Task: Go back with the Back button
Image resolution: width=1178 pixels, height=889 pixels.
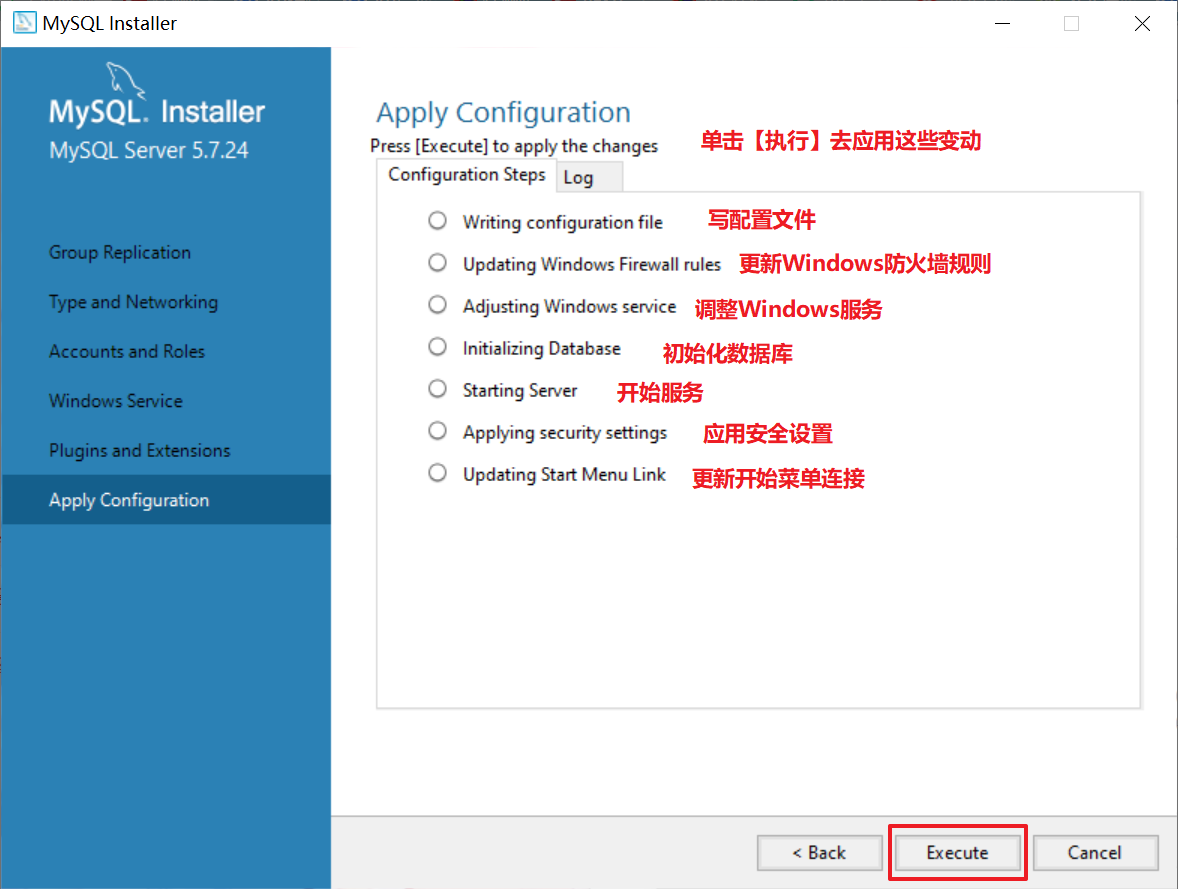Action: [819, 852]
